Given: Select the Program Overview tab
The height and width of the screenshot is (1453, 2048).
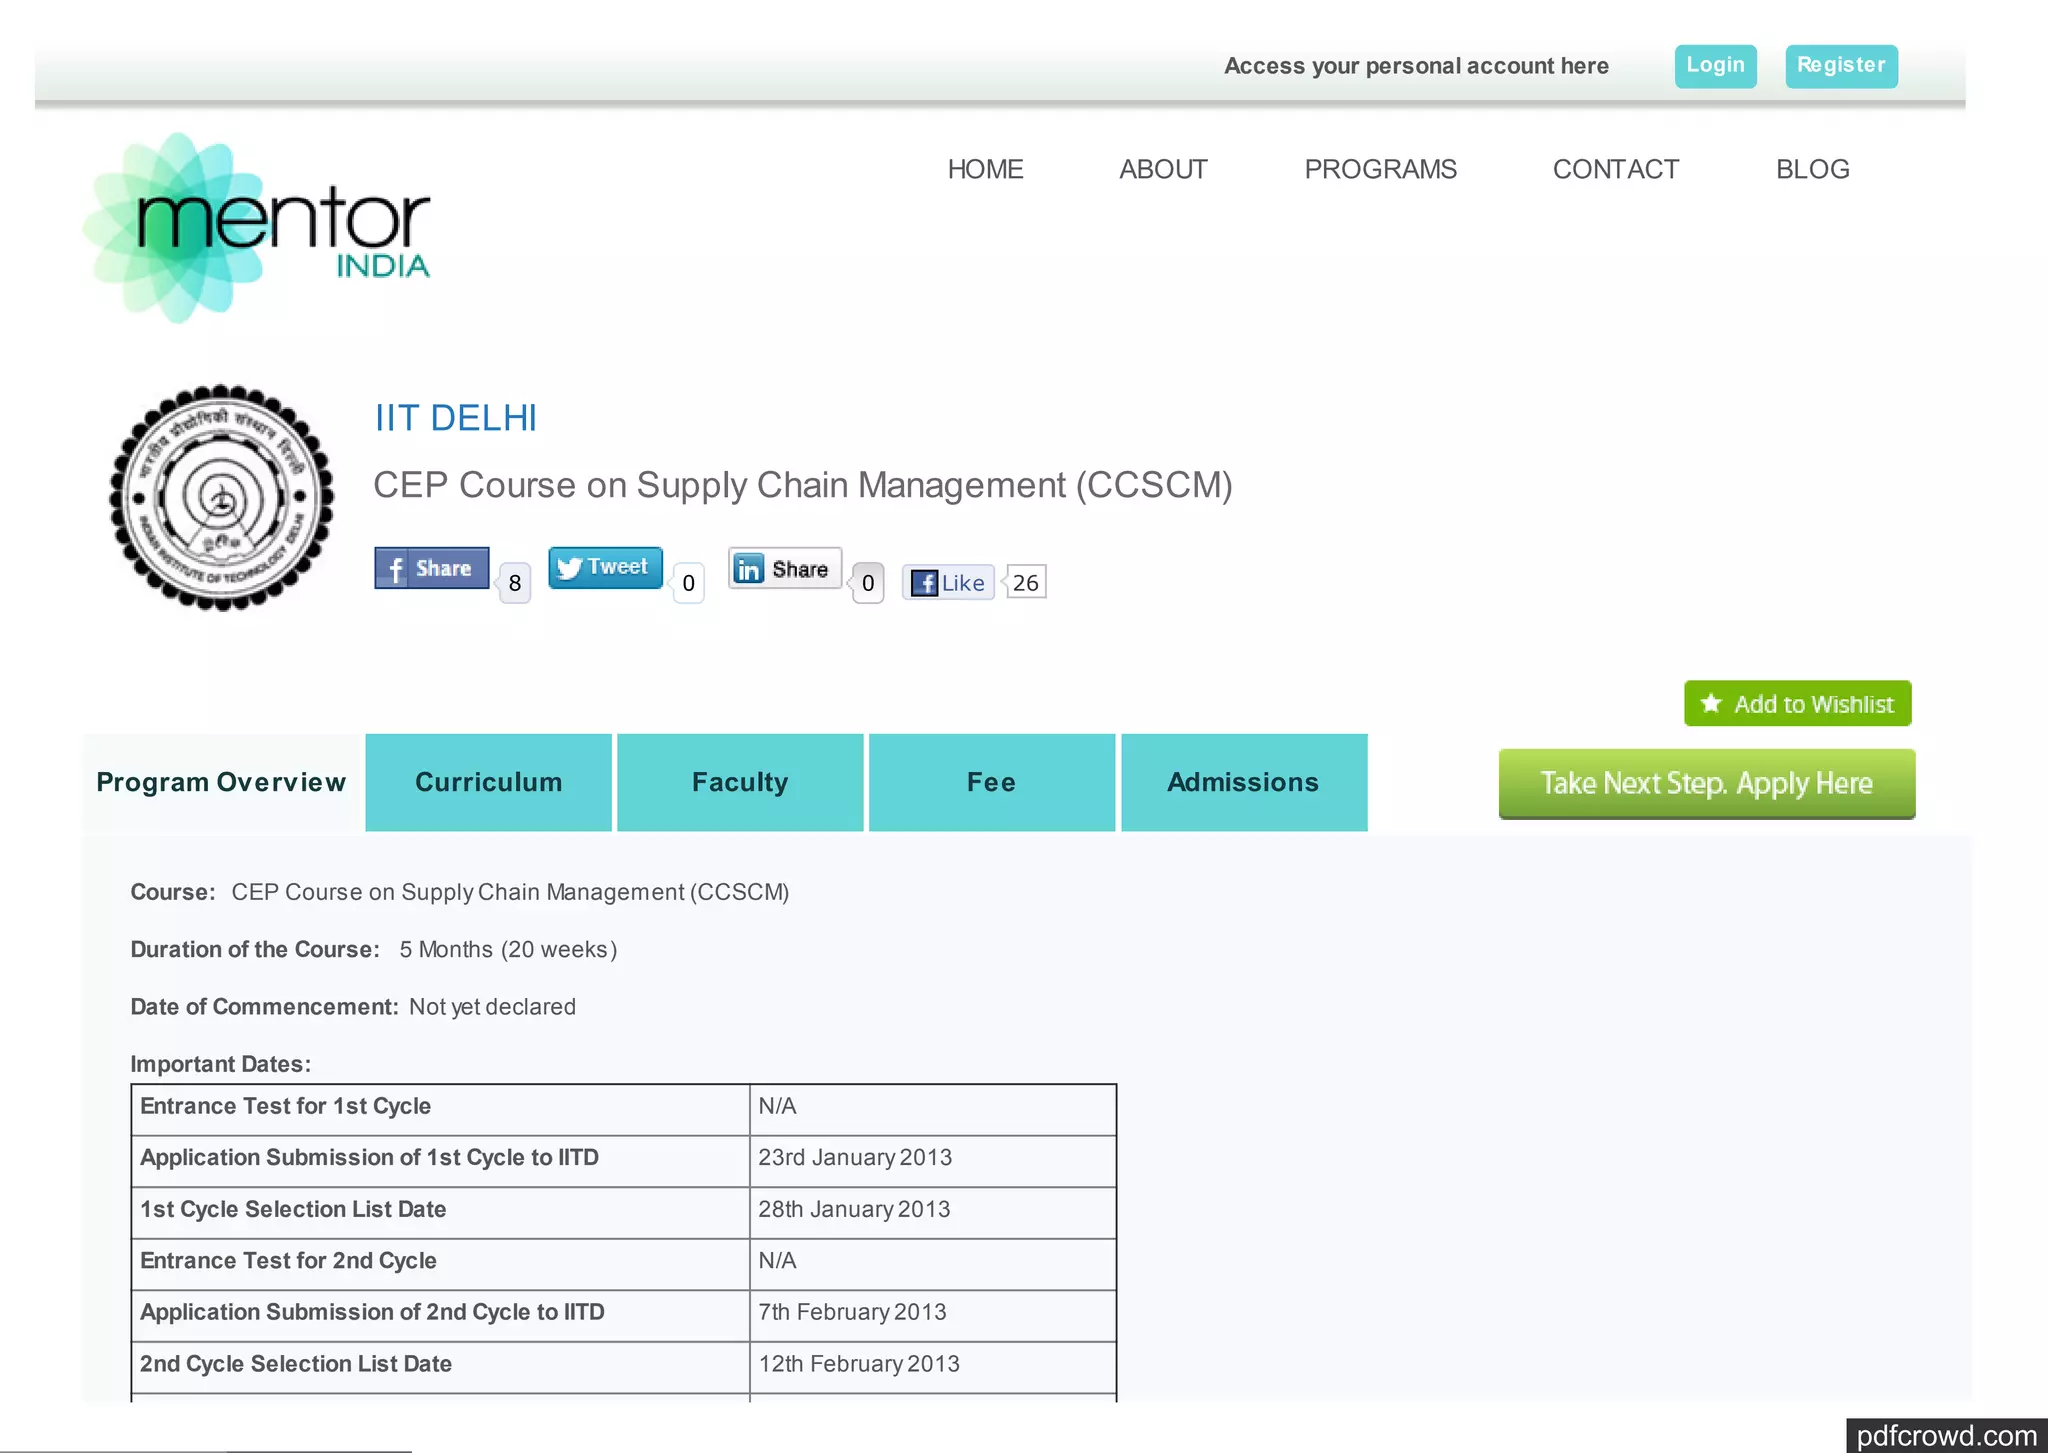Looking at the screenshot, I should (221, 782).
